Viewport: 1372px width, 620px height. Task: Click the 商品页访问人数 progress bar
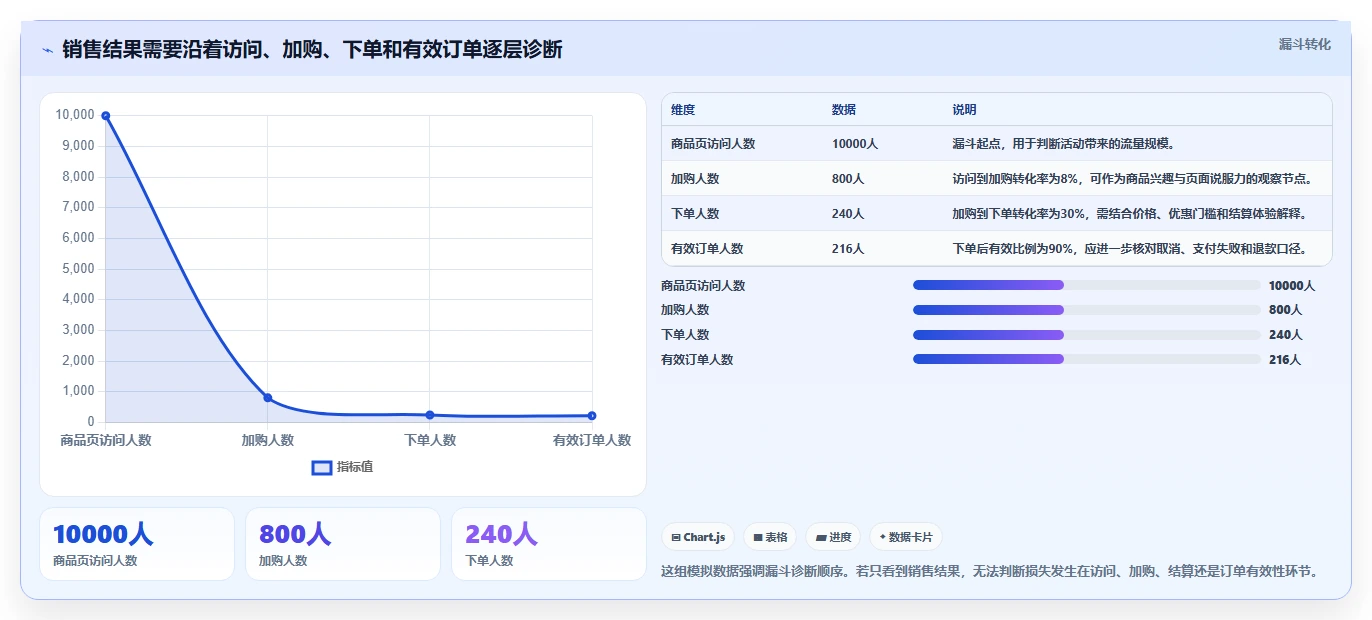click(1086, 285)
